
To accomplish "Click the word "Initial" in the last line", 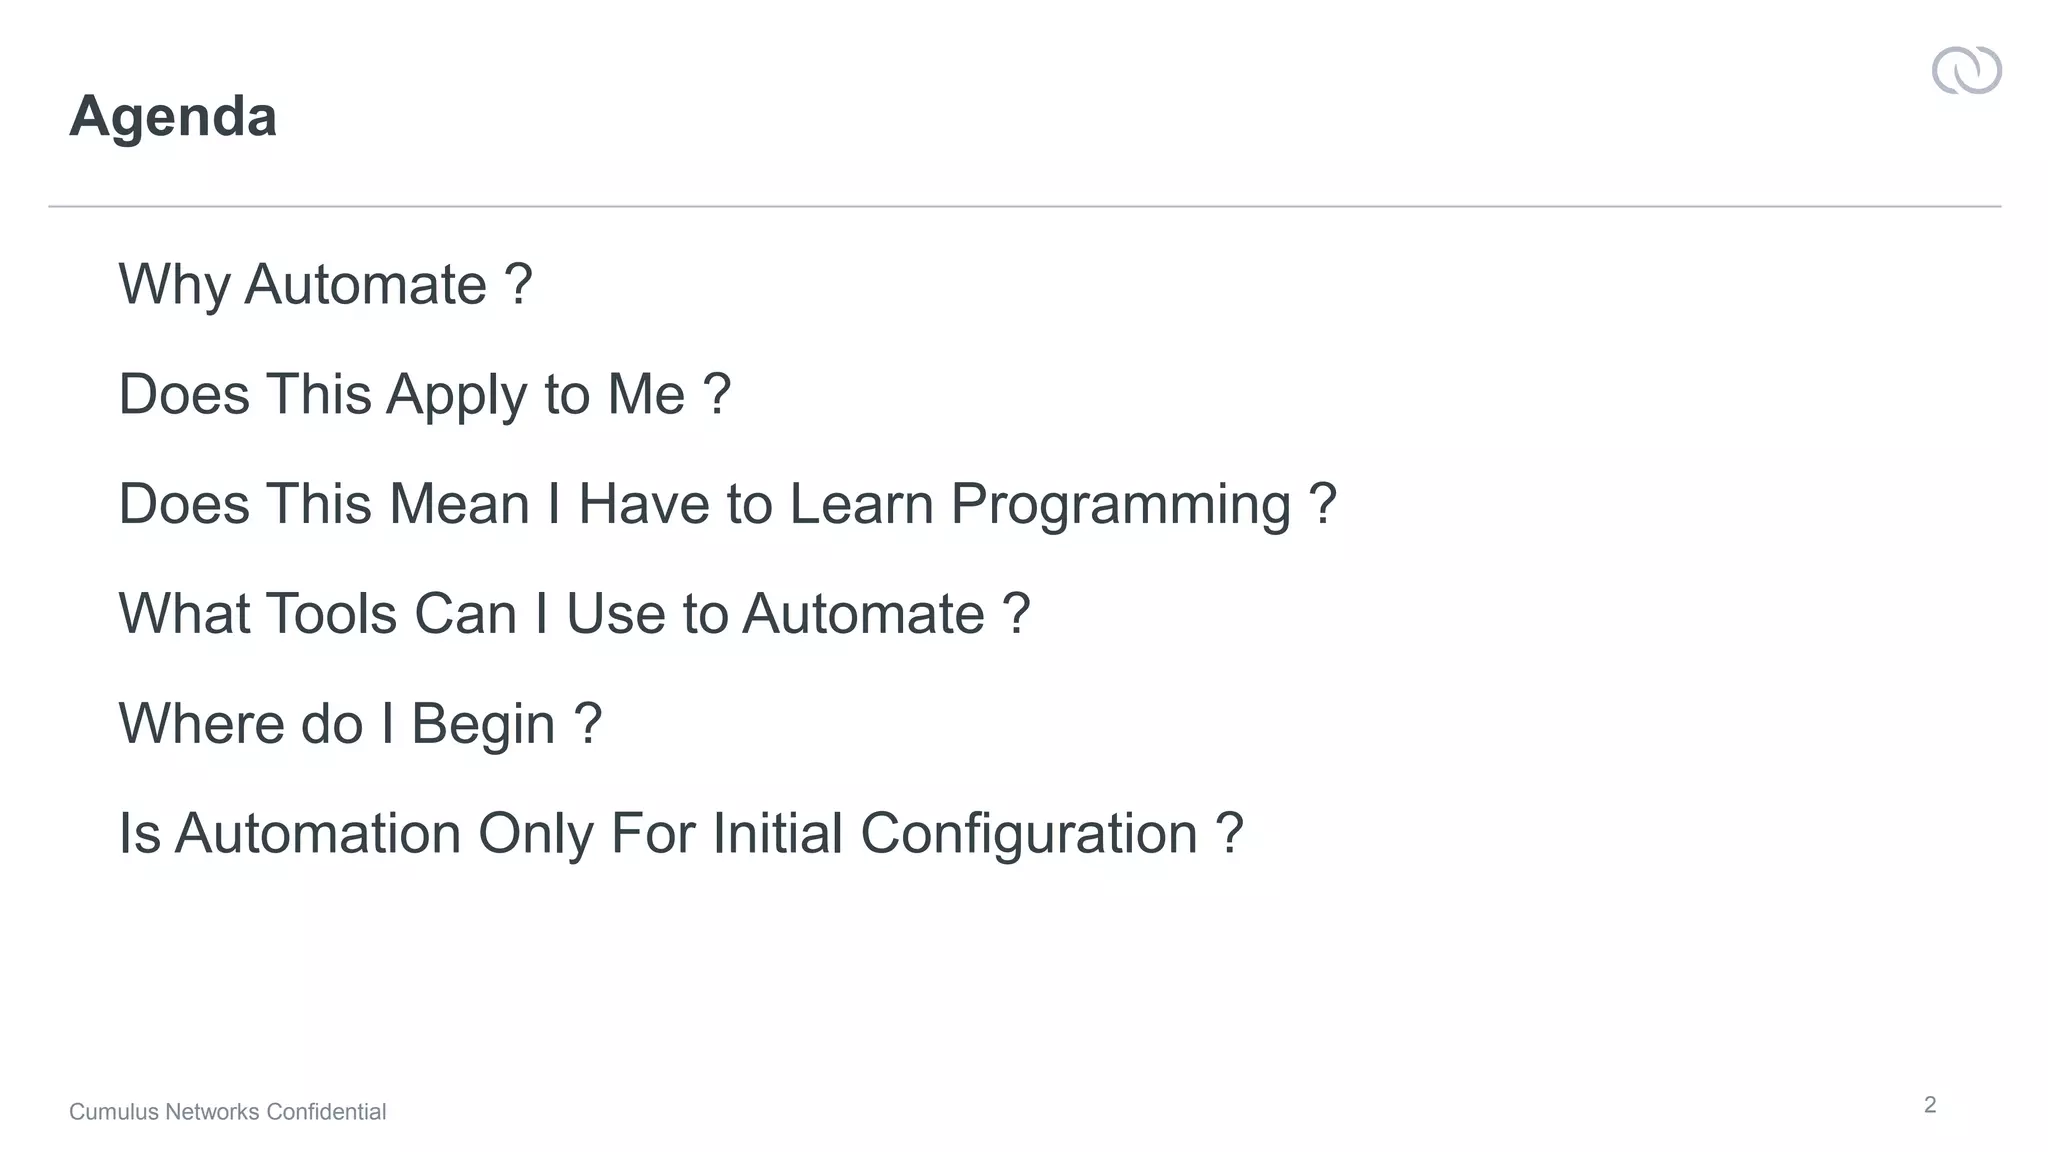I will [777, 834].
